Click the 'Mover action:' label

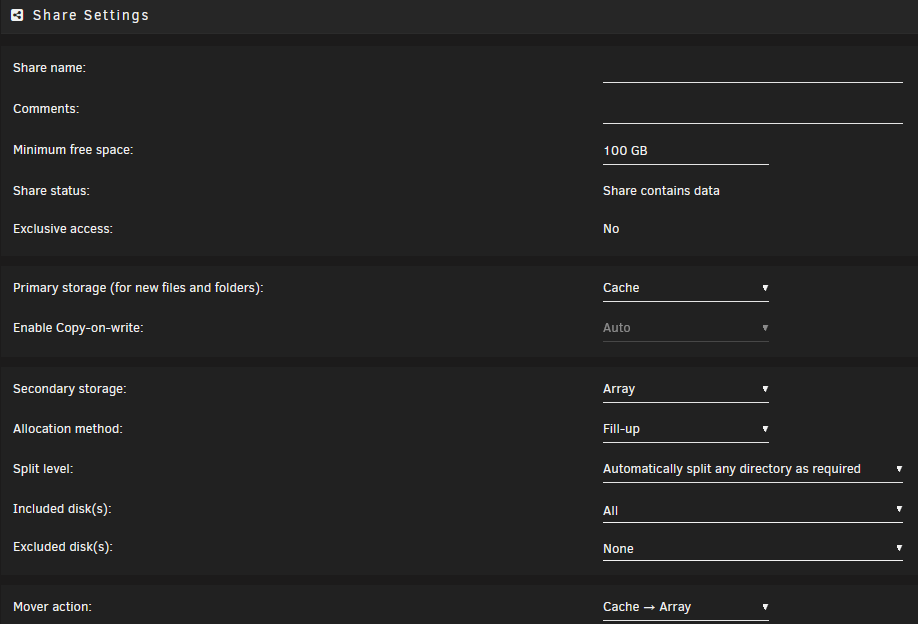52,607
